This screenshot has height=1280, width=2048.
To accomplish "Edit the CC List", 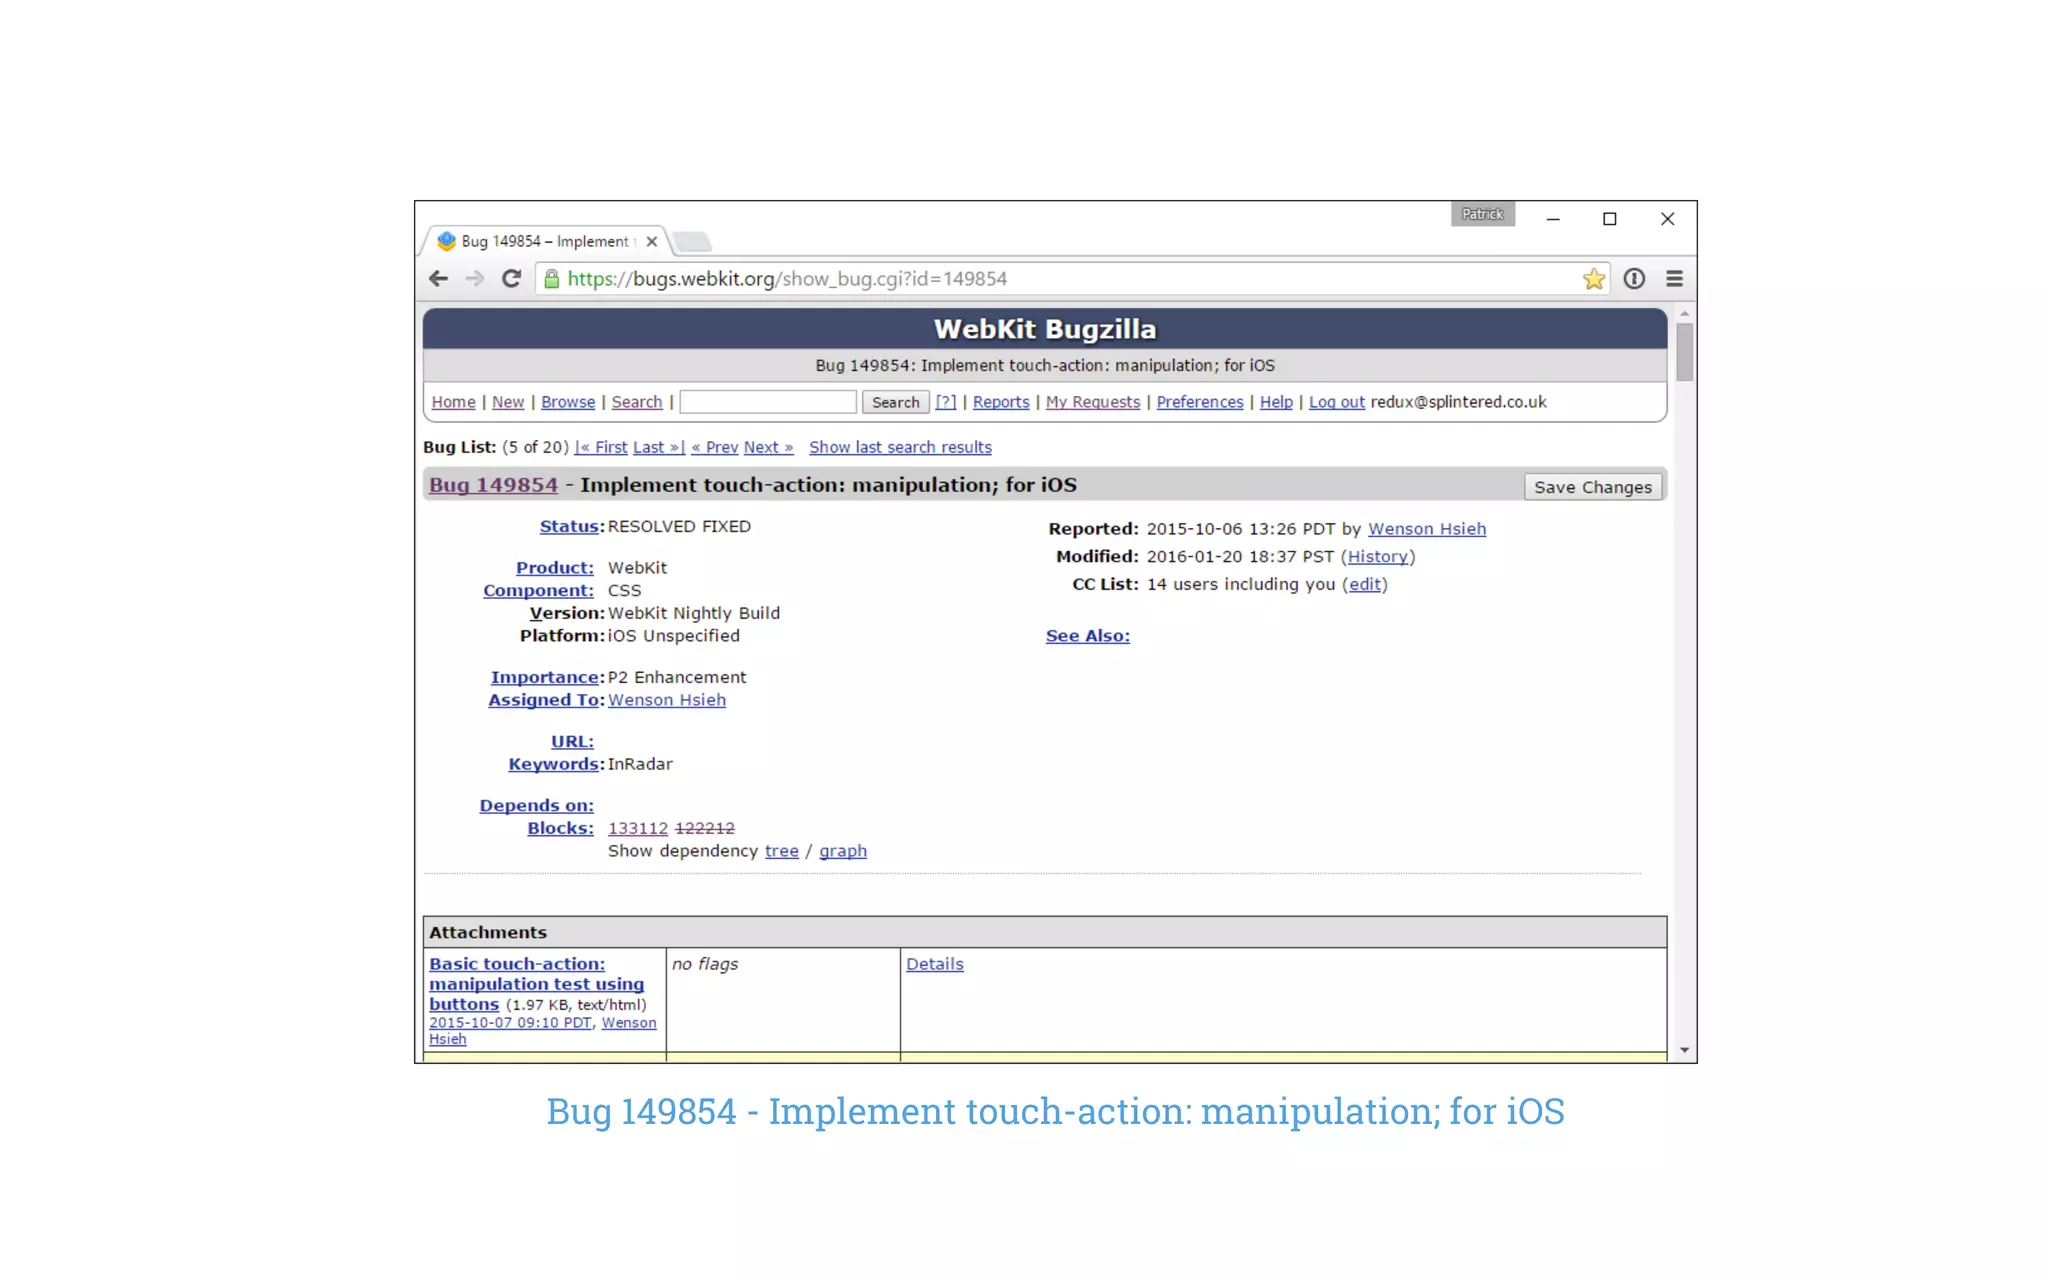I will click(x=1364, y=585).
